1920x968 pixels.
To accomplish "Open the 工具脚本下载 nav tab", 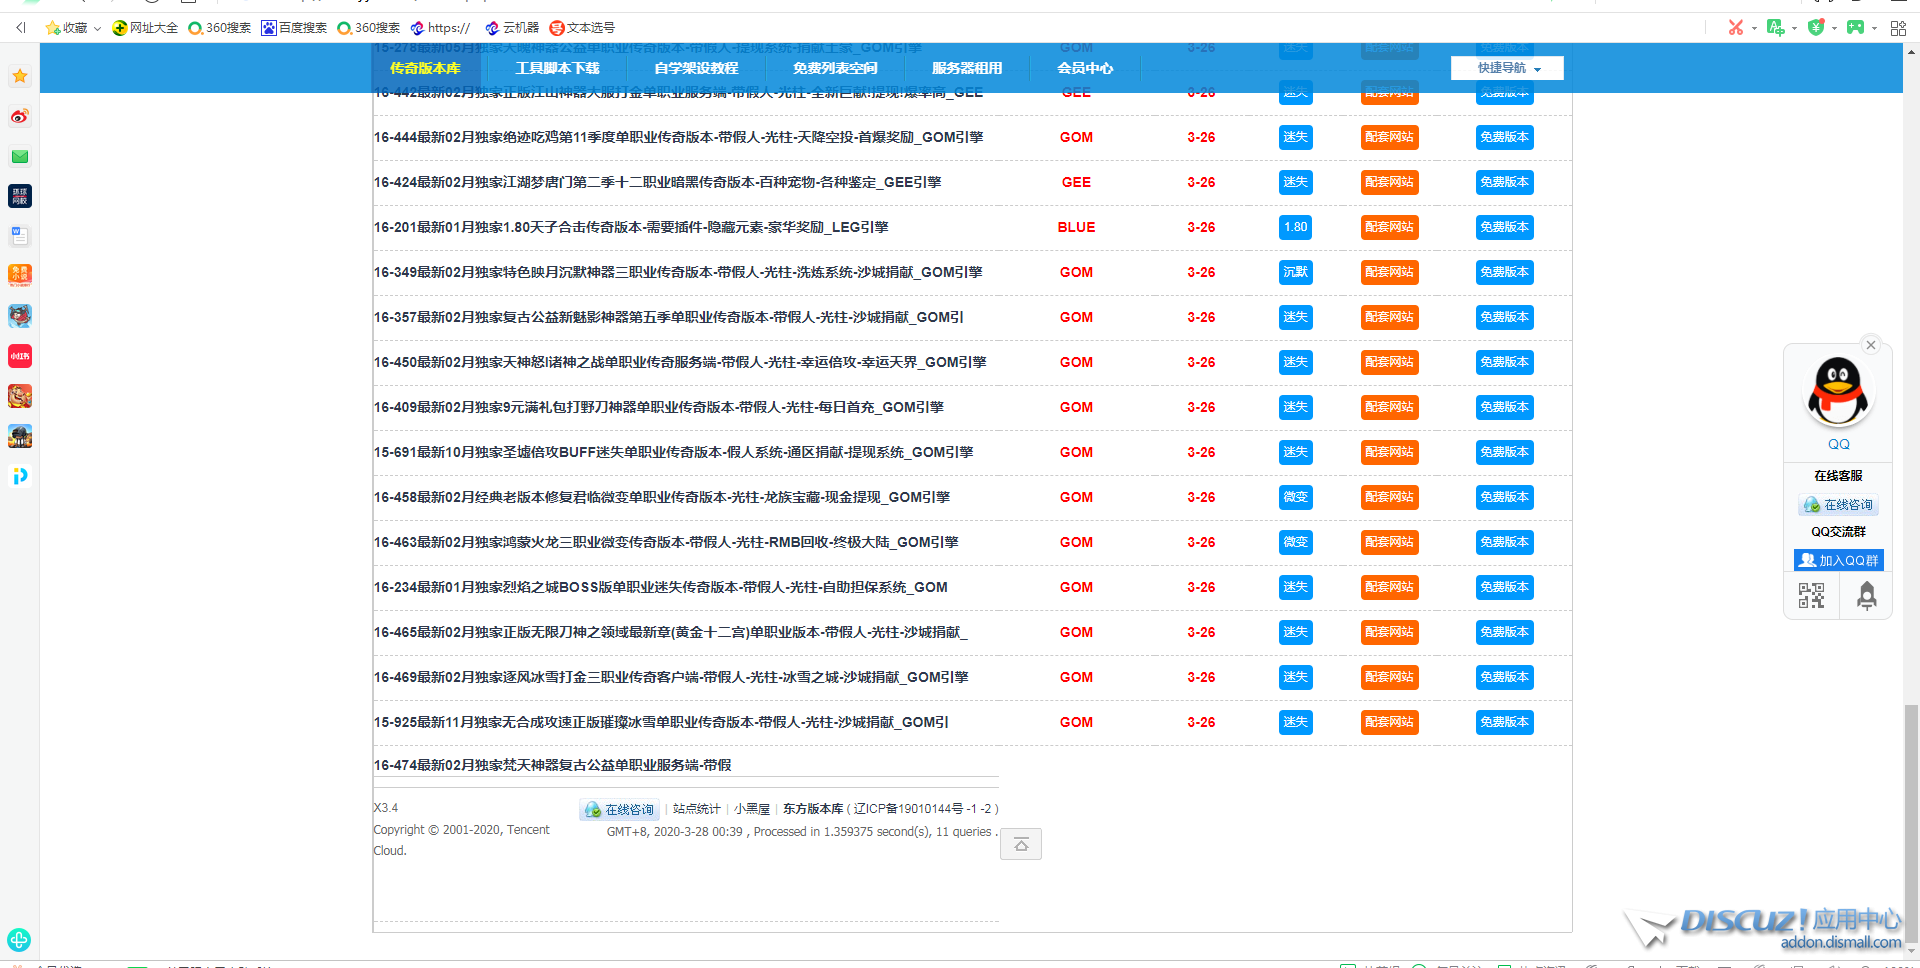I will tap(557, 68).
